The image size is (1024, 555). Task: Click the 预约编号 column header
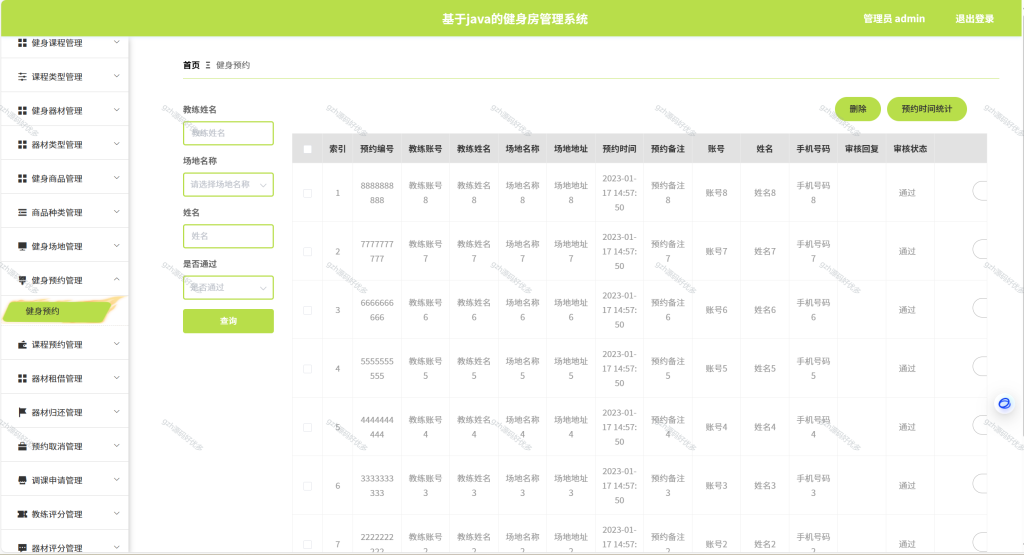[377, 149]
